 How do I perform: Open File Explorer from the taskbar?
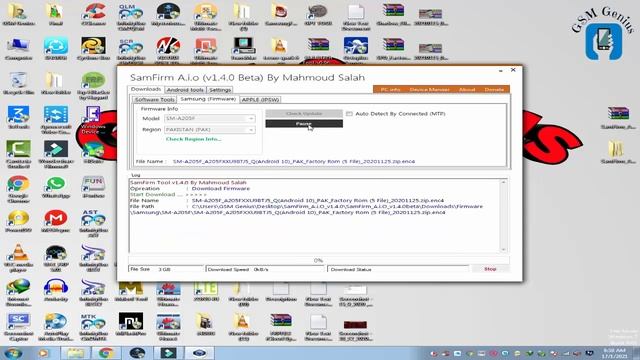(76, 353)
